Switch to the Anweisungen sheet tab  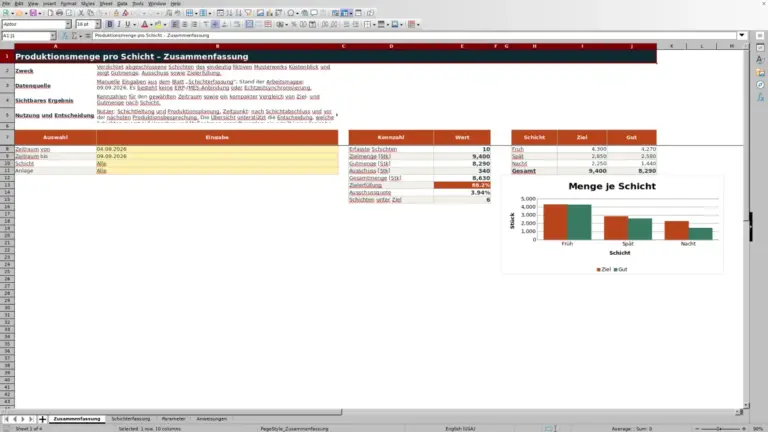(x=212, y=419)
